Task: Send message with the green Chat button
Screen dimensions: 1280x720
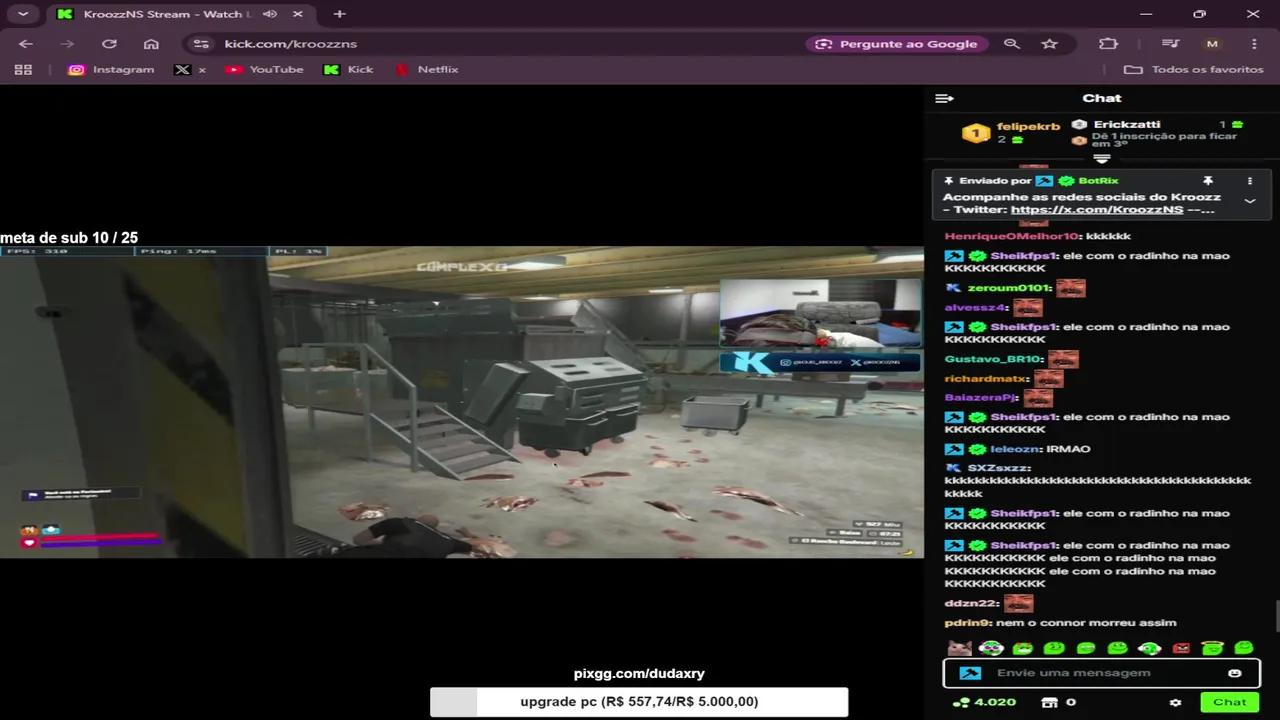Action: pos(1229,702)
